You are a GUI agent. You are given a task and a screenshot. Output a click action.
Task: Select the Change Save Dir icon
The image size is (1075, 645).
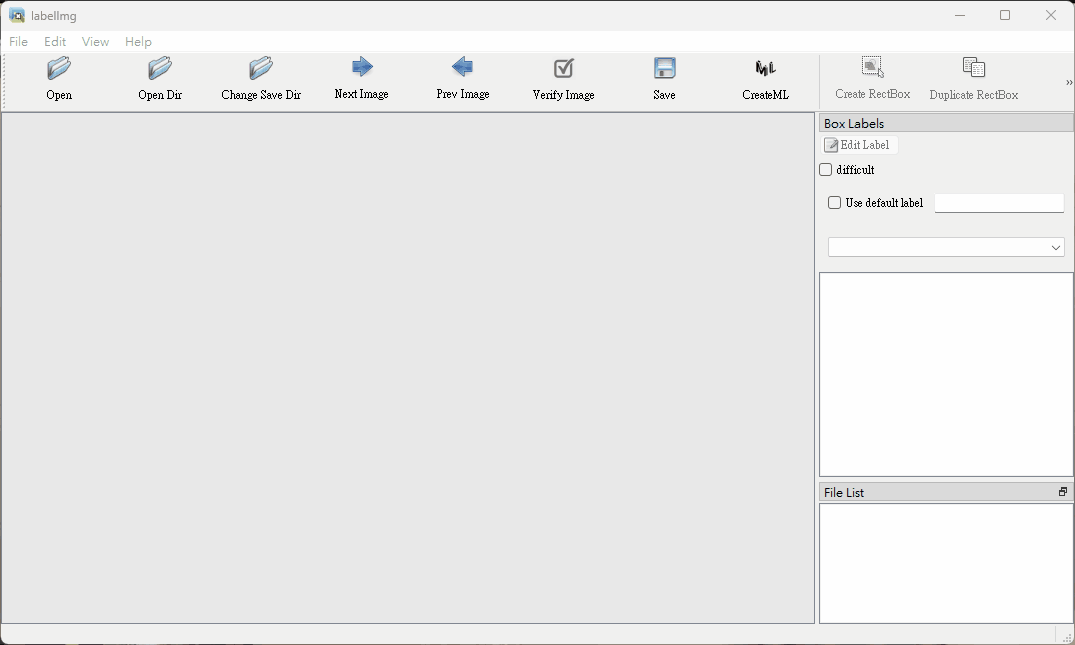[261, 69]
